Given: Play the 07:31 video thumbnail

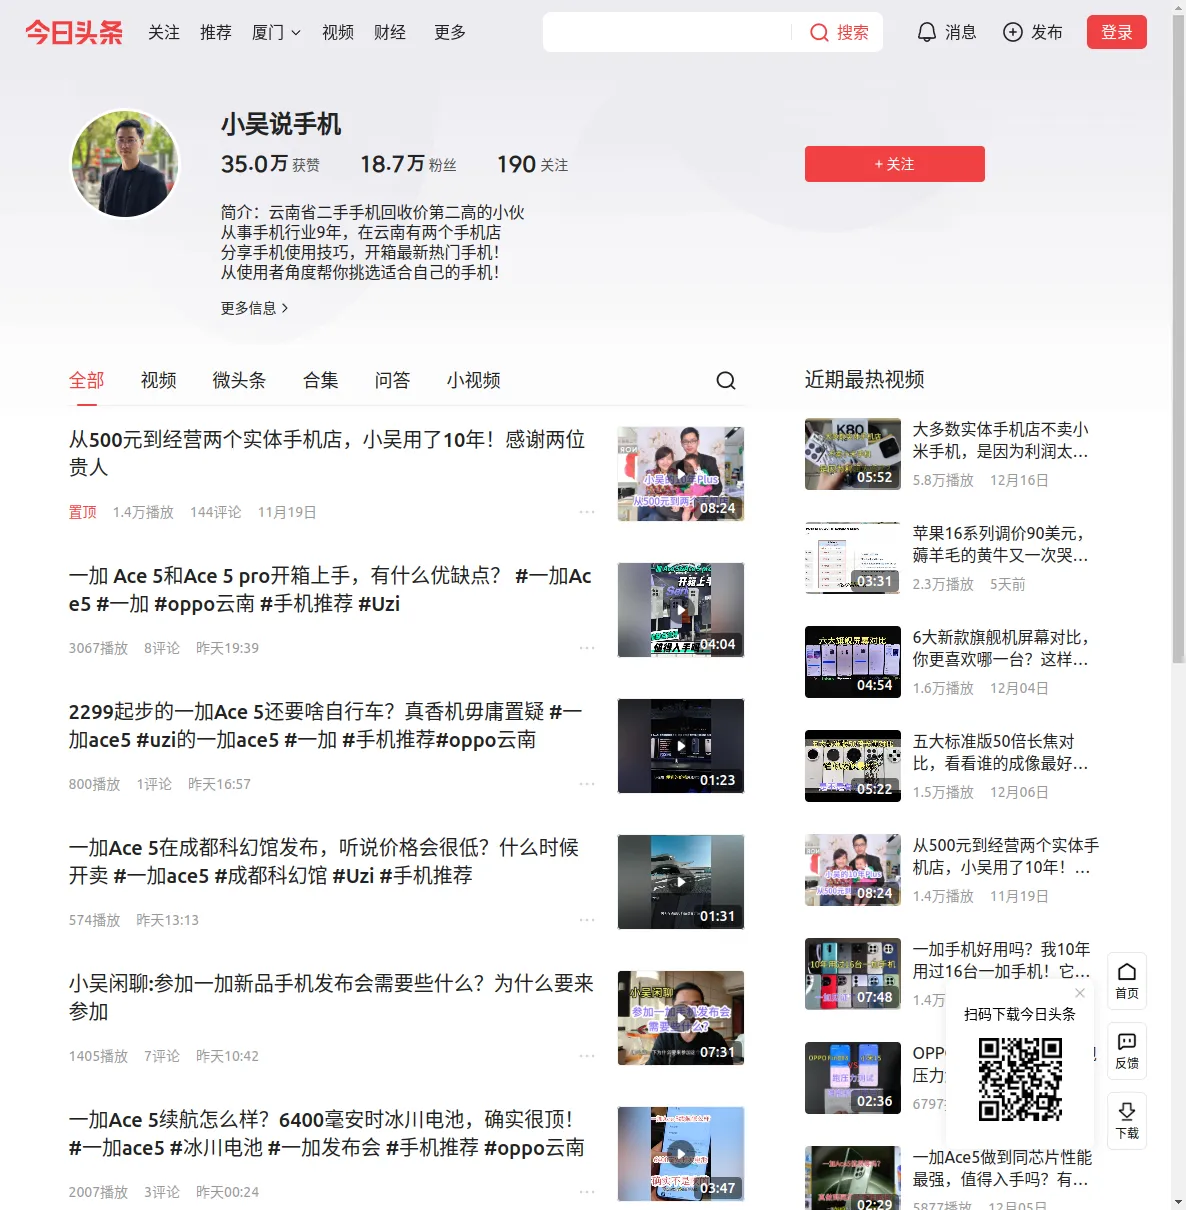Looking at the screenshot, I should [x=681, y=1018].
